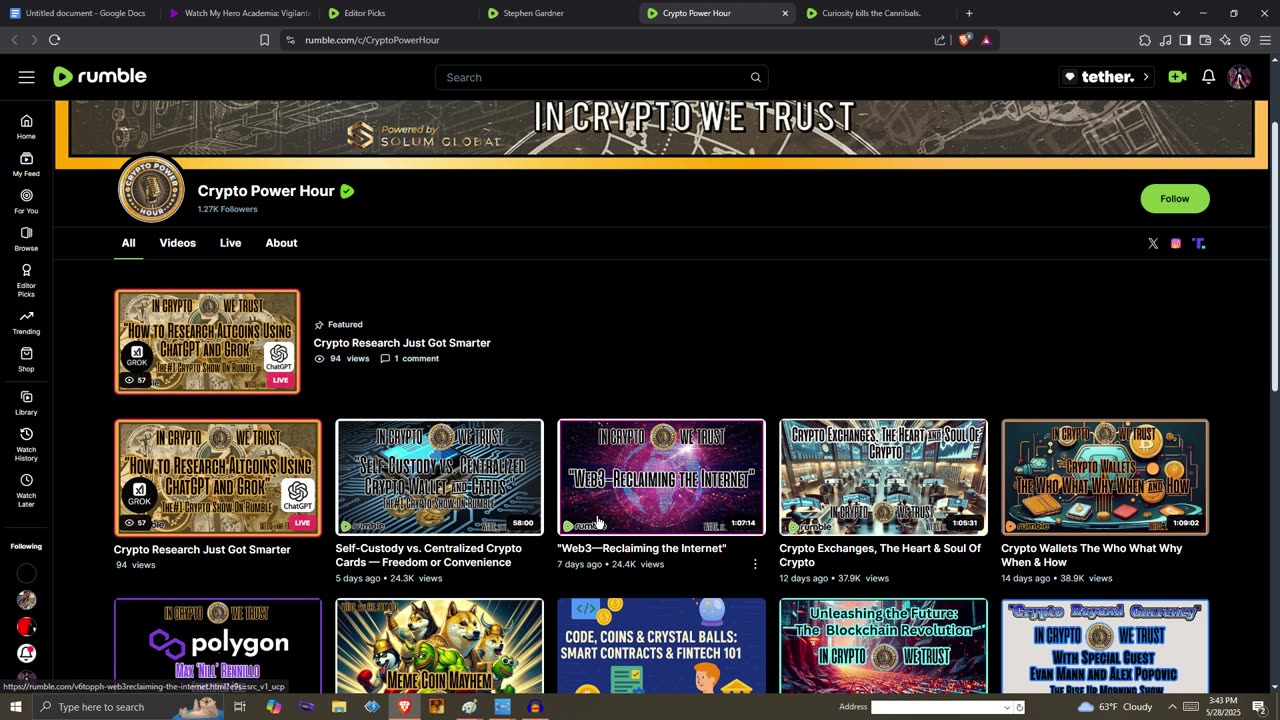Open the channel's Truth Social link
The image size is (1280, 720).
click(x=1199, y=243)
